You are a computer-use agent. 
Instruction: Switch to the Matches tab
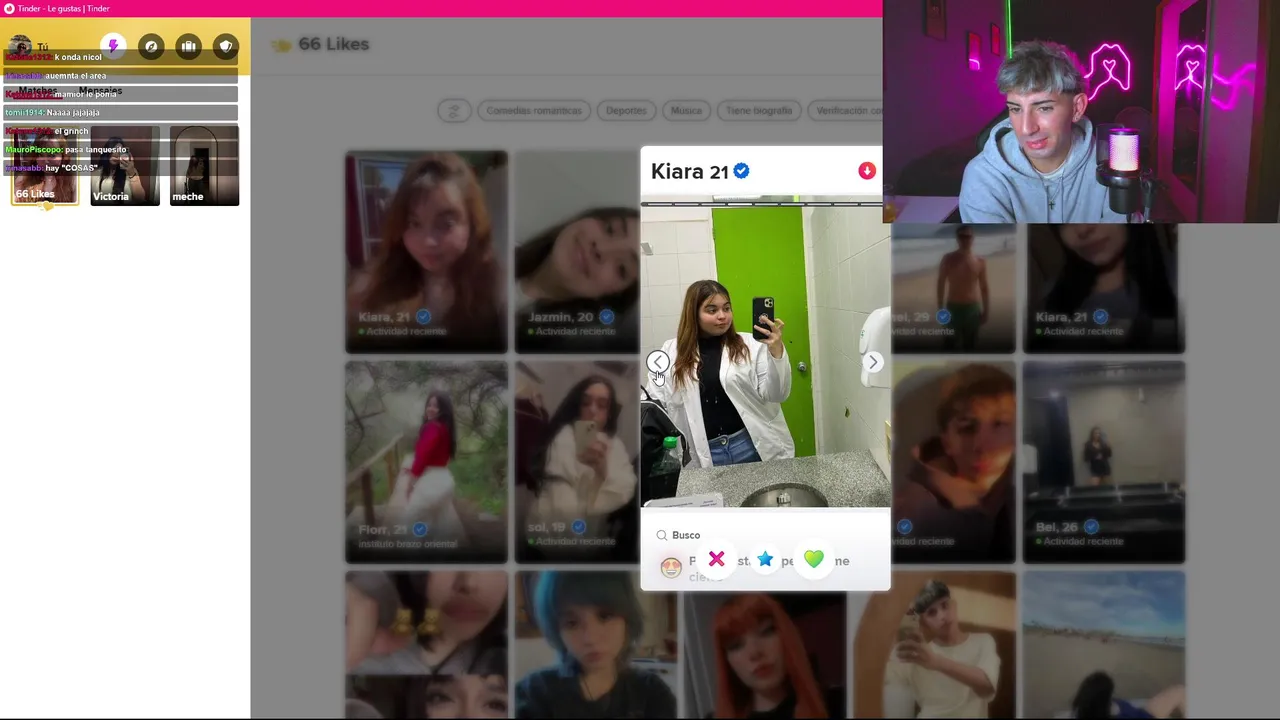[x=37, y=91]
